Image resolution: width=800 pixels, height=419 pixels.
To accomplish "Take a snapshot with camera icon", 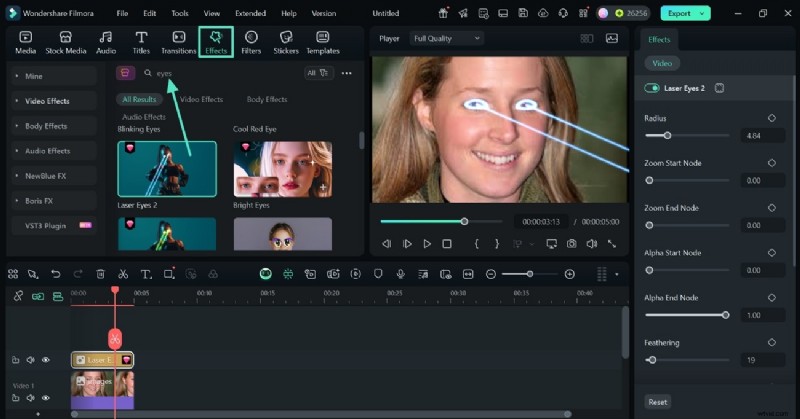I will coord(571,244).
